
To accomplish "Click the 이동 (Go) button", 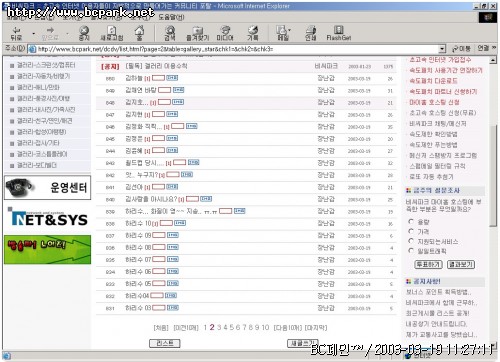I will (x=461, y=49).
